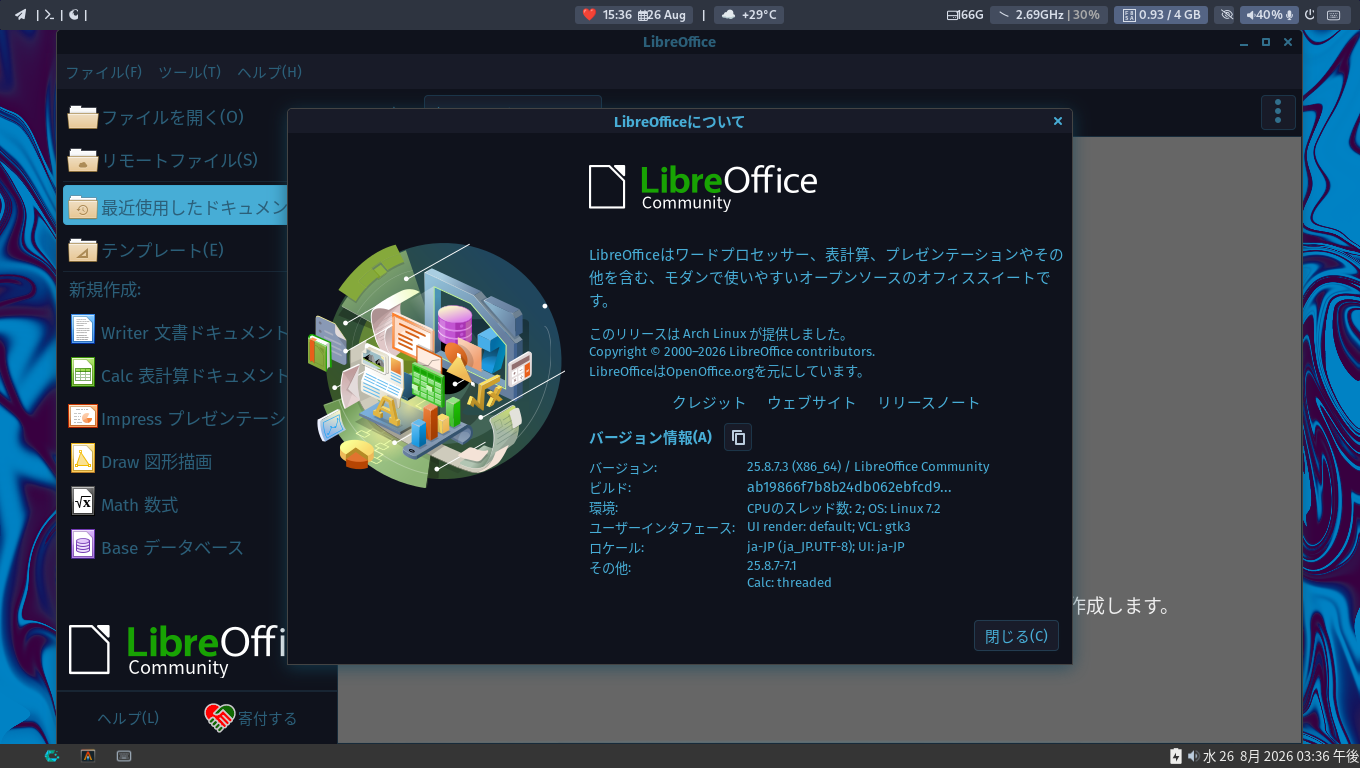Click the 2.69GHz CPU widget
The image size is (1360, 768).
[1049, 15]
